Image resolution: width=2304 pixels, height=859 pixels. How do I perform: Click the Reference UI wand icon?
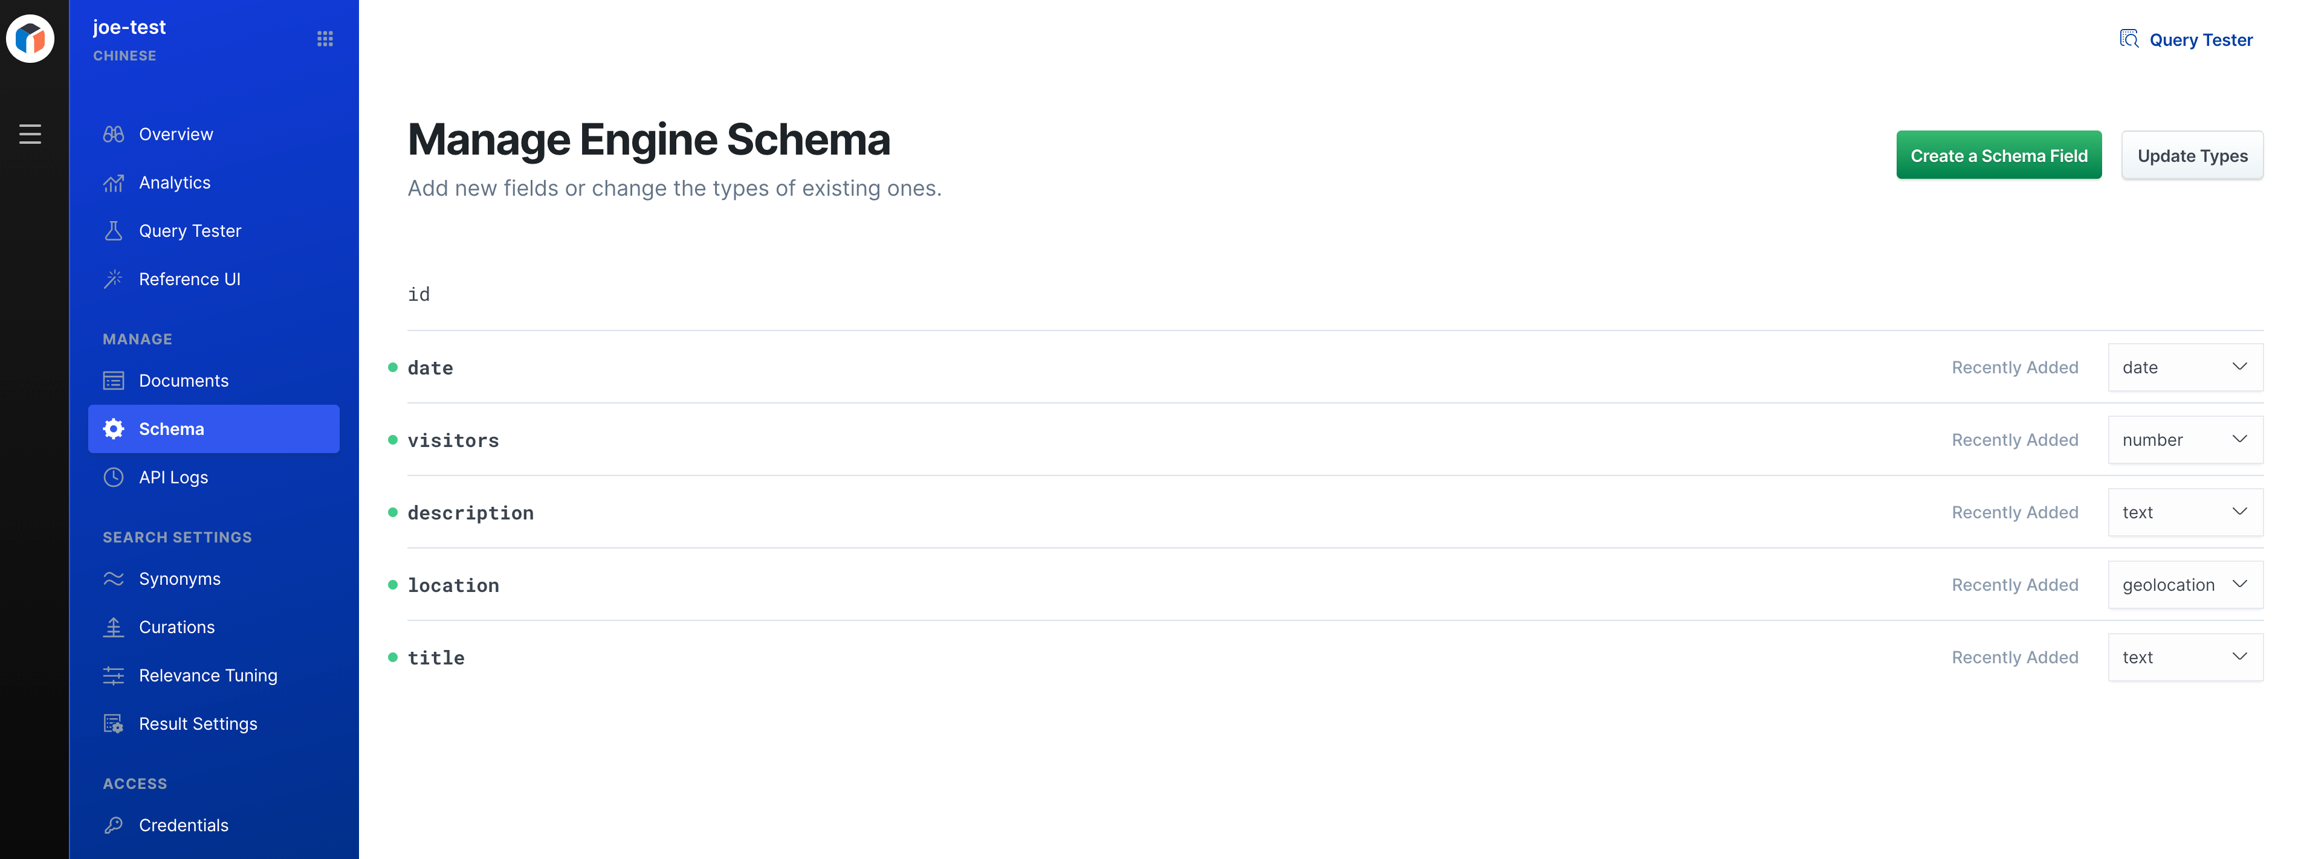click(x=114, y=279)
